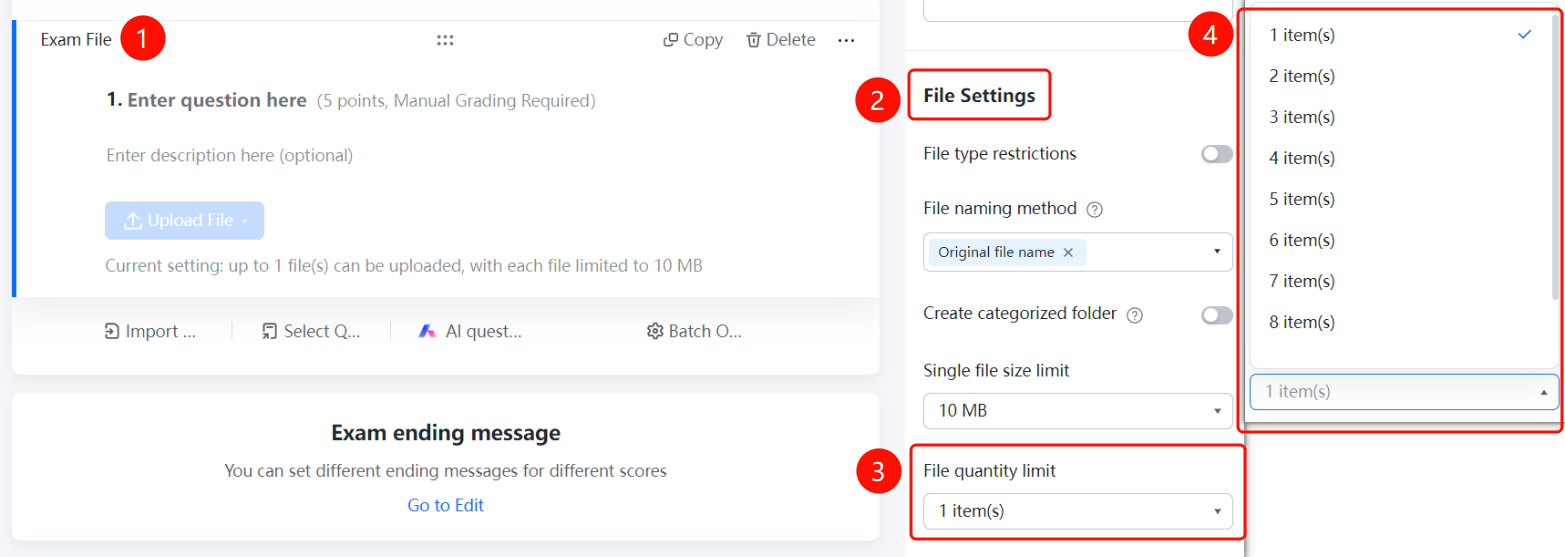Click the AI question logo icon
The height and width of the screenshot is (557, 1565).
click(x=427, y=331)
